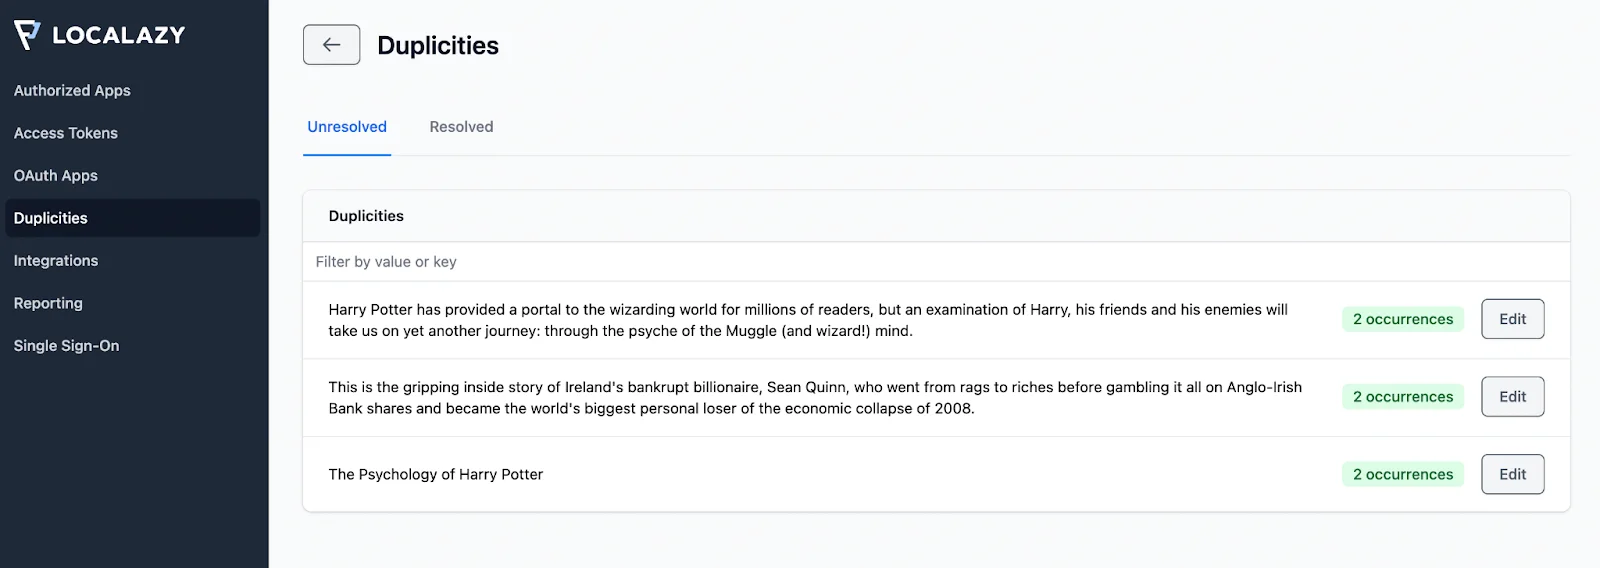This screenshot has height=568, width=1600.
Task: Go to Access Tokens page
Action: 66,133
